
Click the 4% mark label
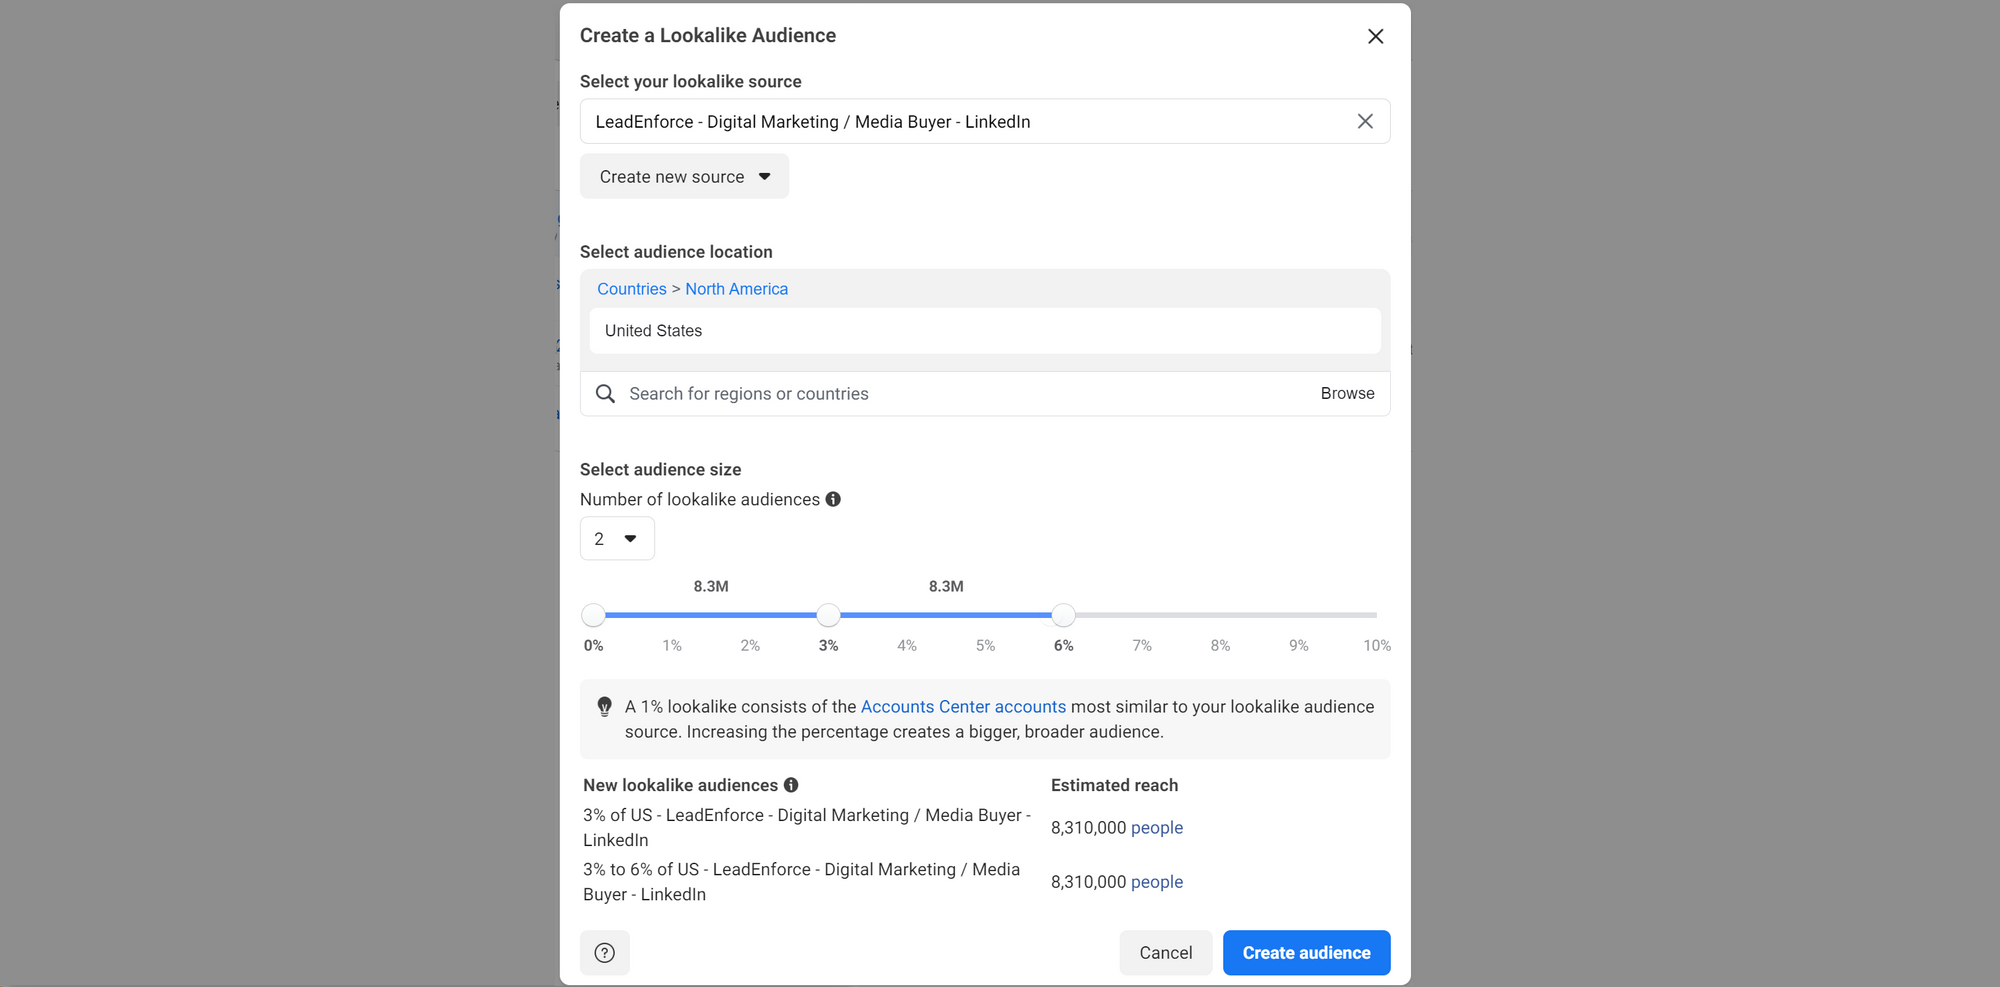907,646
